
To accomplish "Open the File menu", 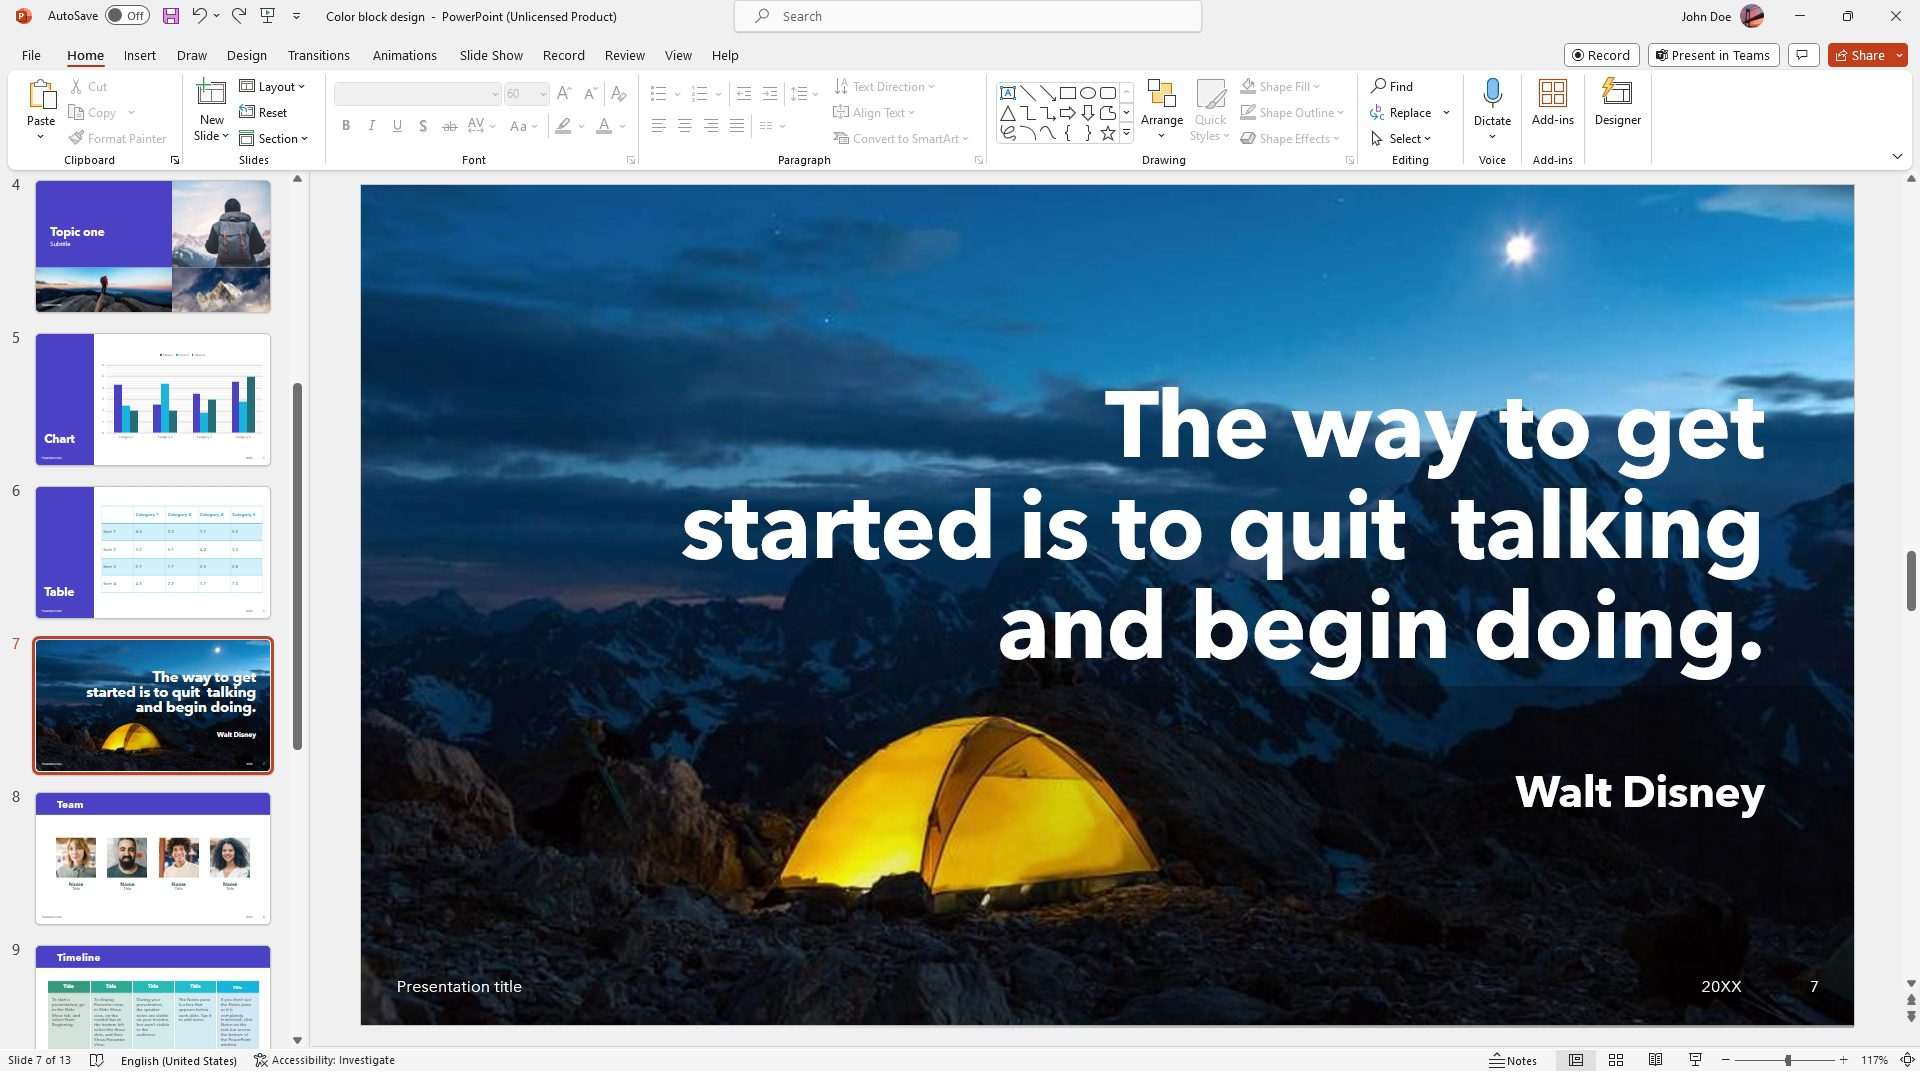I will [x=31, y=55].
